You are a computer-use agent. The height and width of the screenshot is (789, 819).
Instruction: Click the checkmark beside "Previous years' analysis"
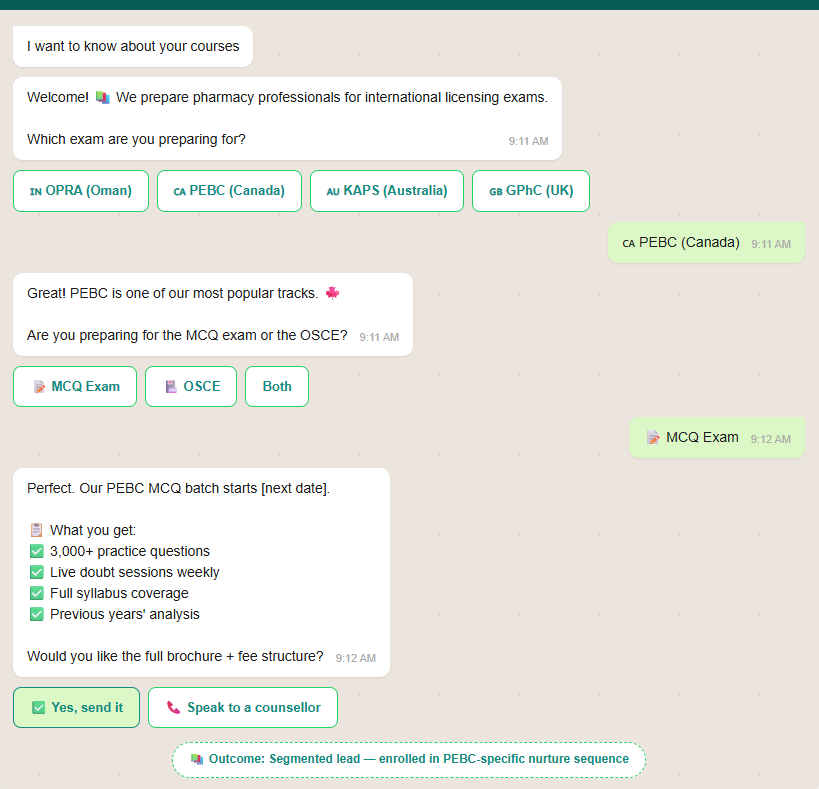tap(36, 614)
